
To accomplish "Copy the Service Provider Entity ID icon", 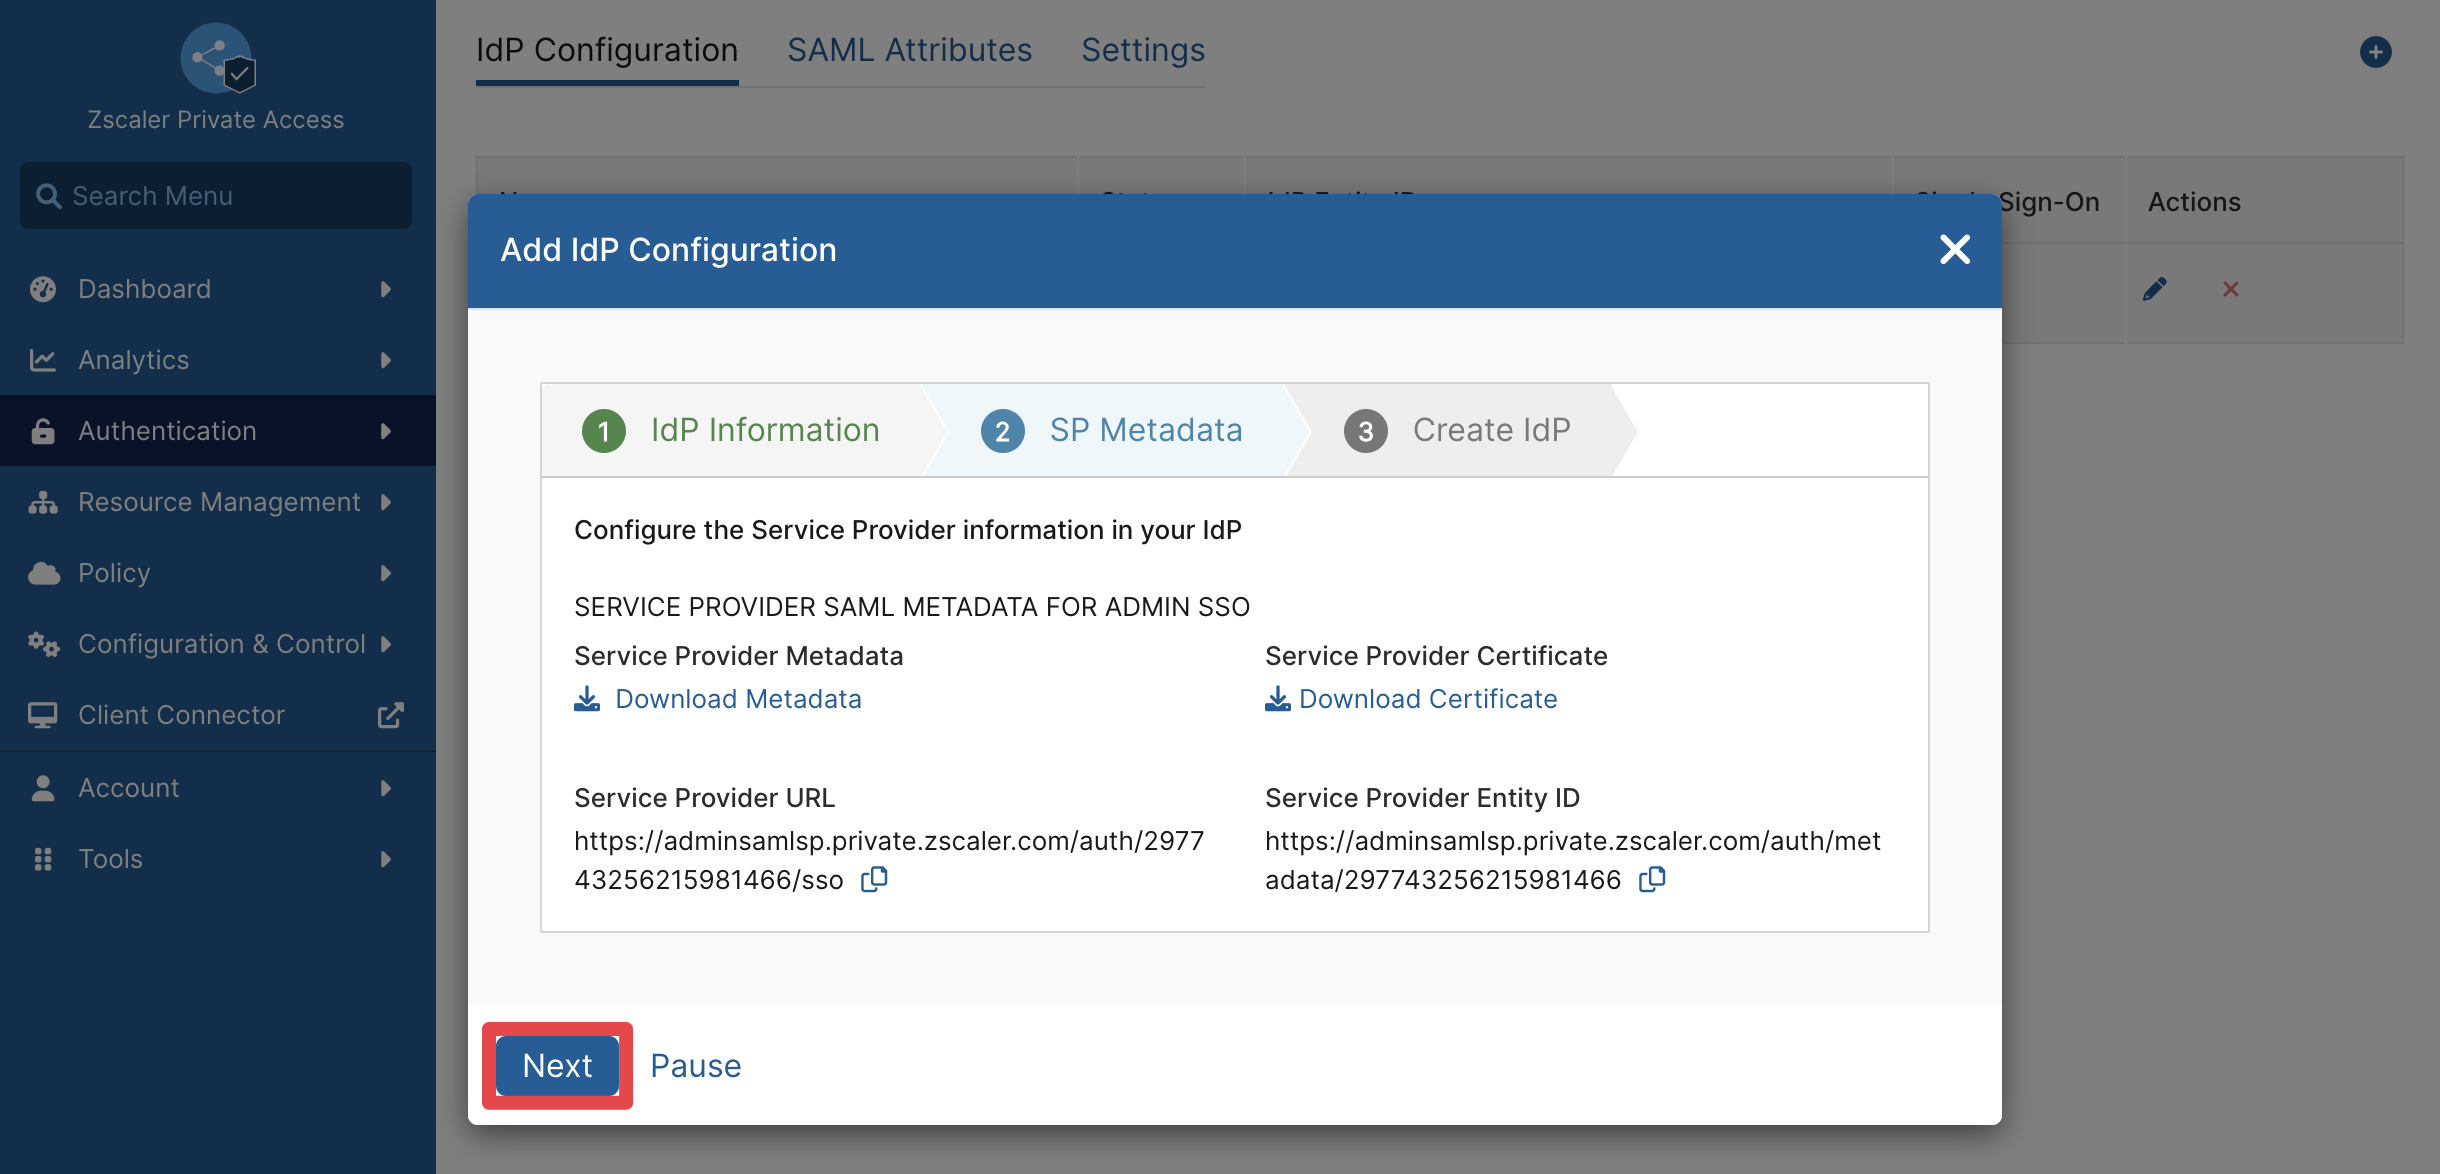I will [x=1652, y=879].
